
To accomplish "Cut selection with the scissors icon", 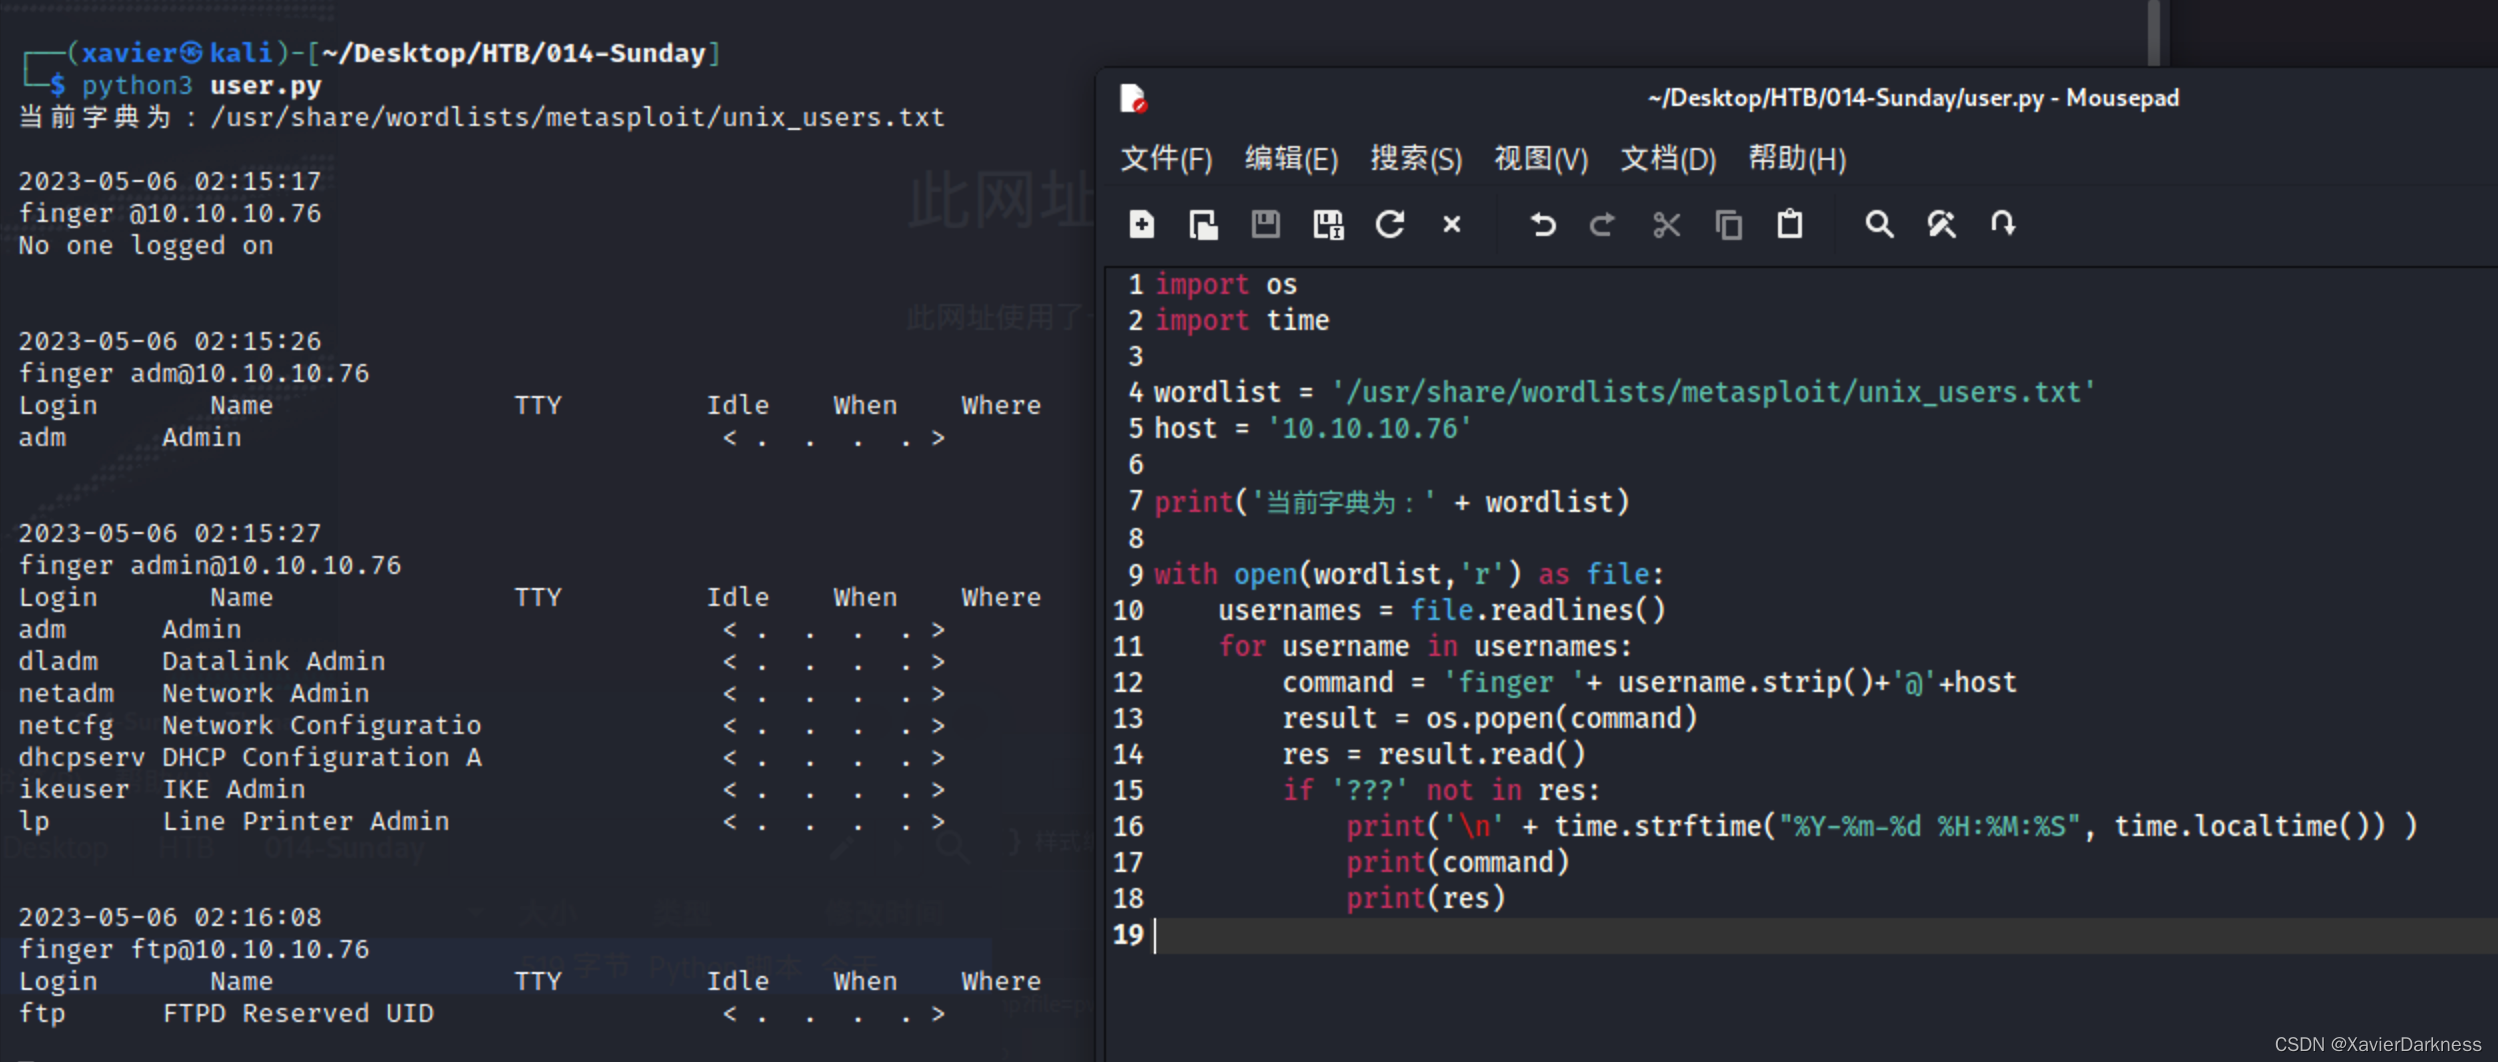I will [x=1666, y=224].
